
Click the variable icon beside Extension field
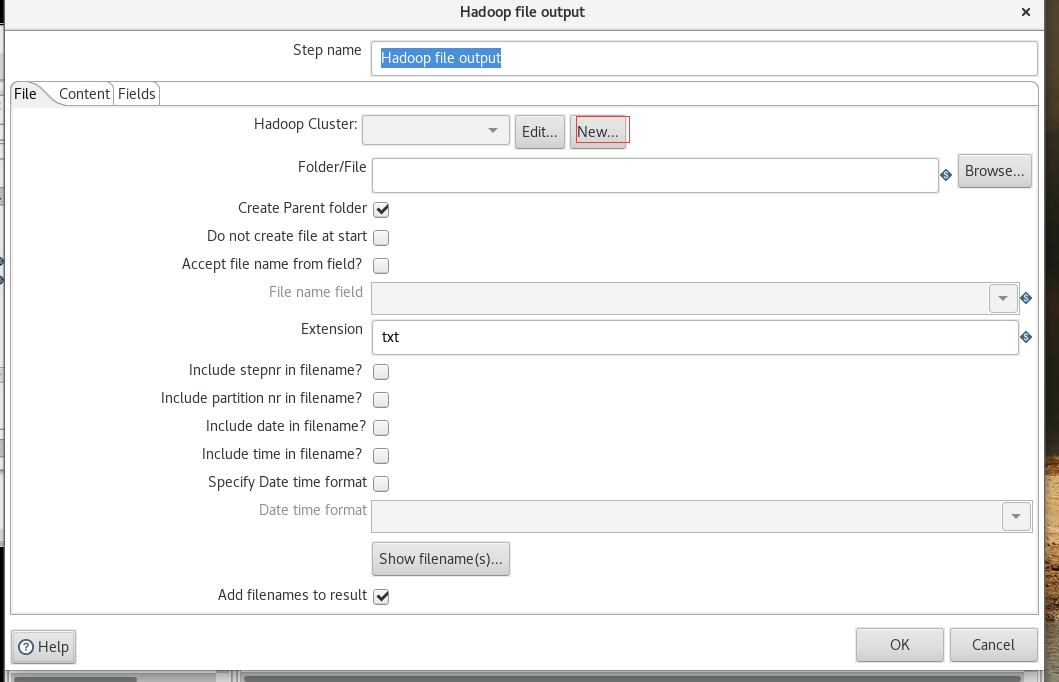tap(1026, 337)
